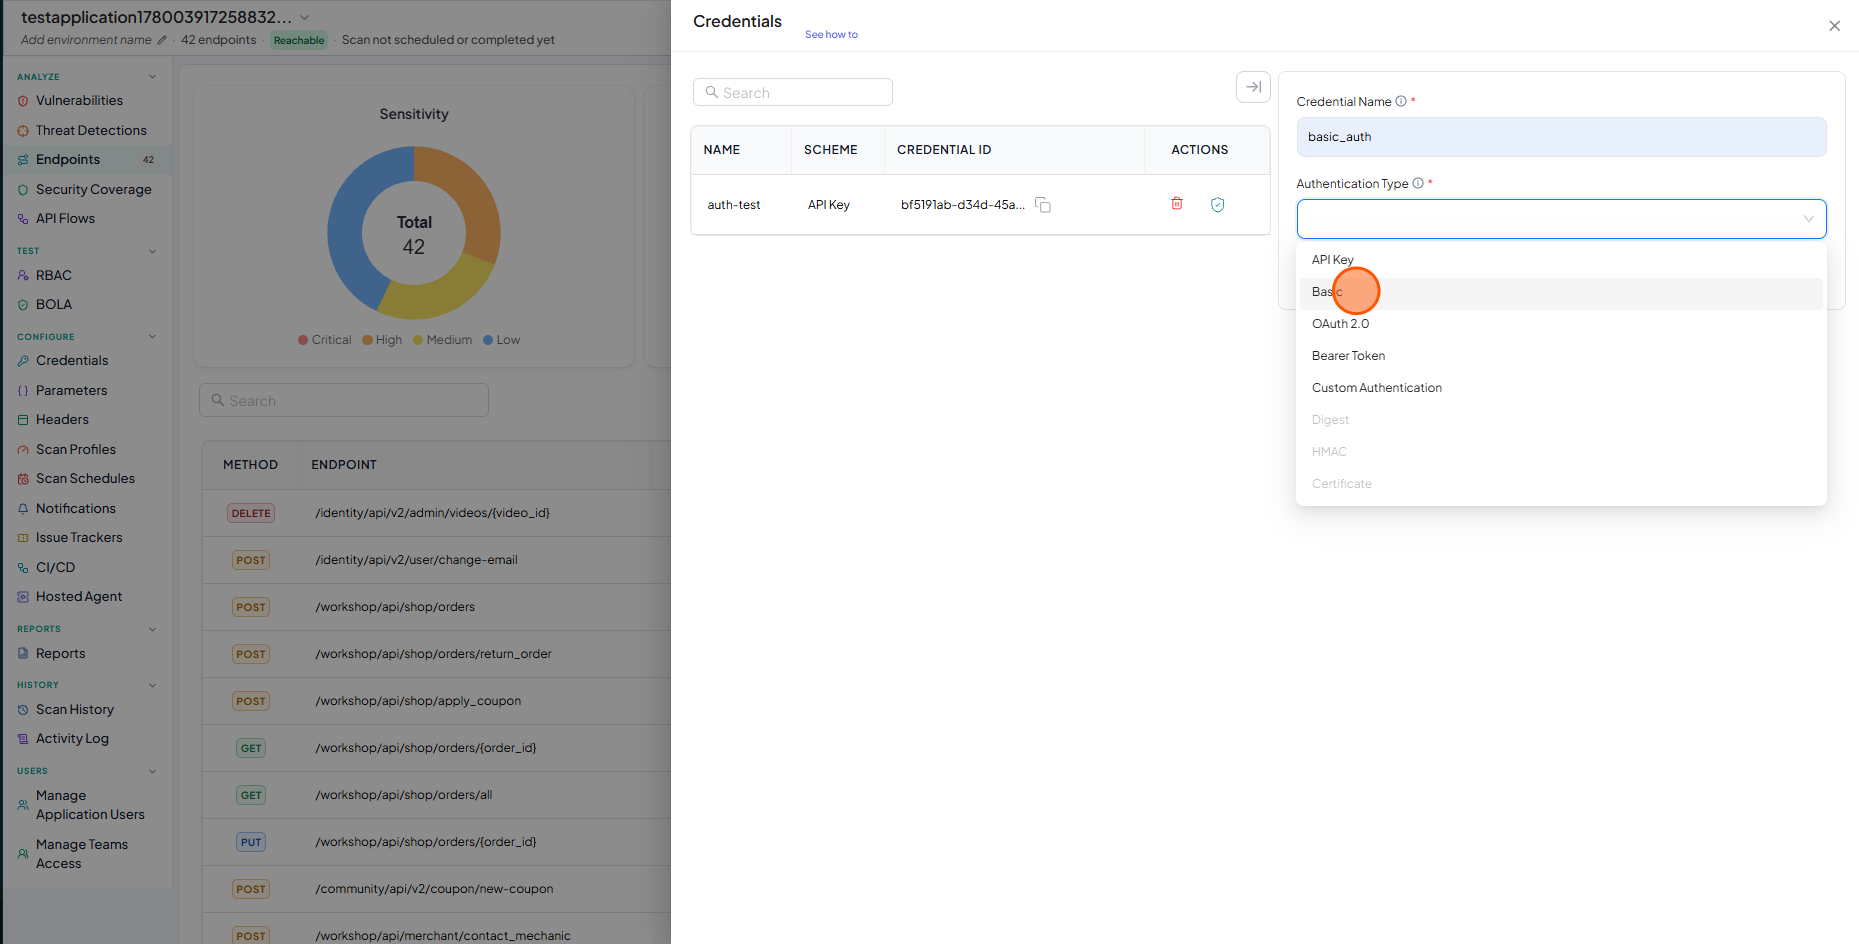Click the Reachable status badge
The width and height of the screenshot is (1859, 944).
(x=299, y=41)
